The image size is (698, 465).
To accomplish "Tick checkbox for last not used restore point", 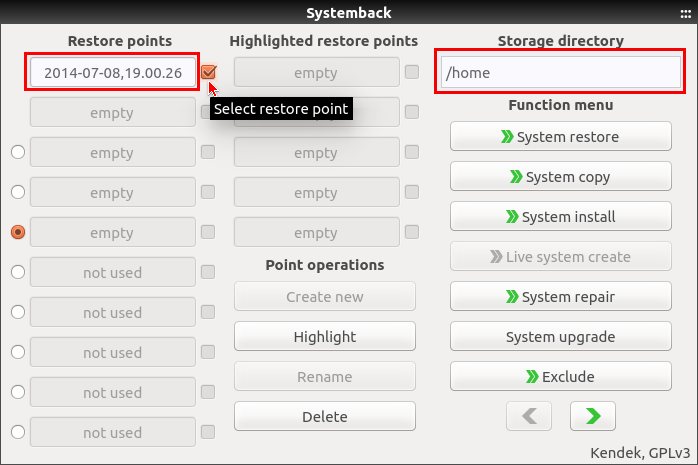I will click(x=208, y=432).
